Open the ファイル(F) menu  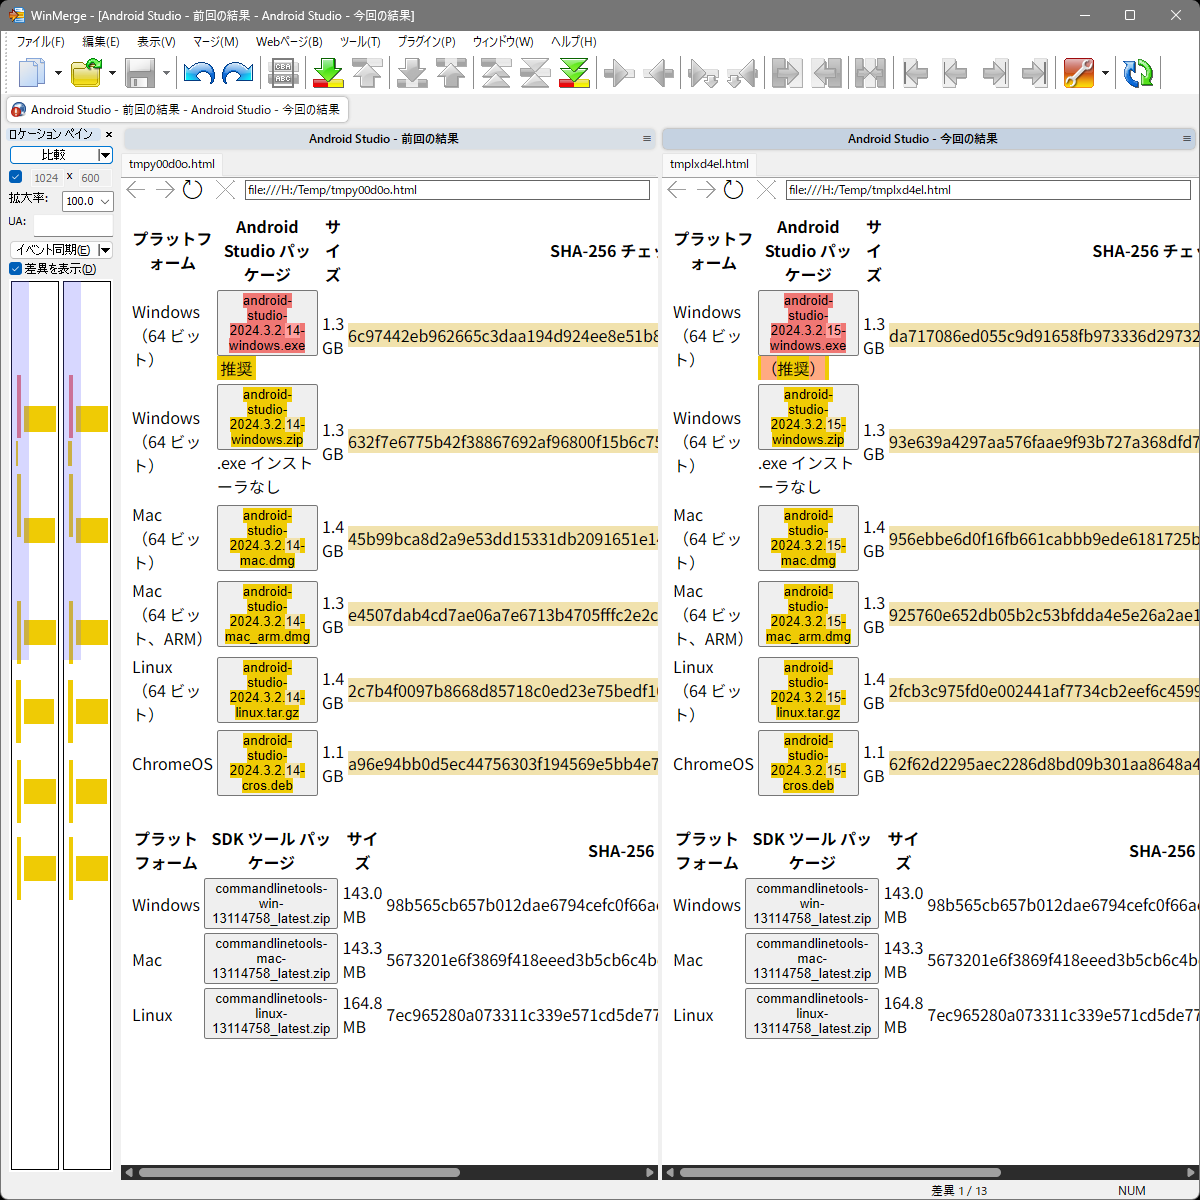[40, 42]
